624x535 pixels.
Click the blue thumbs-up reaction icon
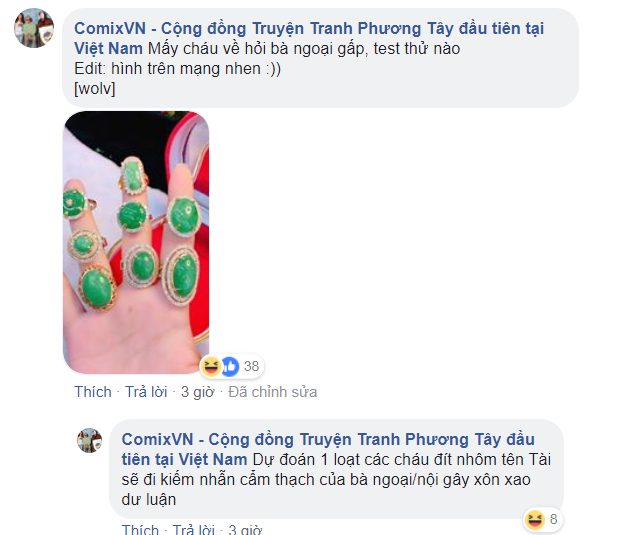[x=230, y=367]
